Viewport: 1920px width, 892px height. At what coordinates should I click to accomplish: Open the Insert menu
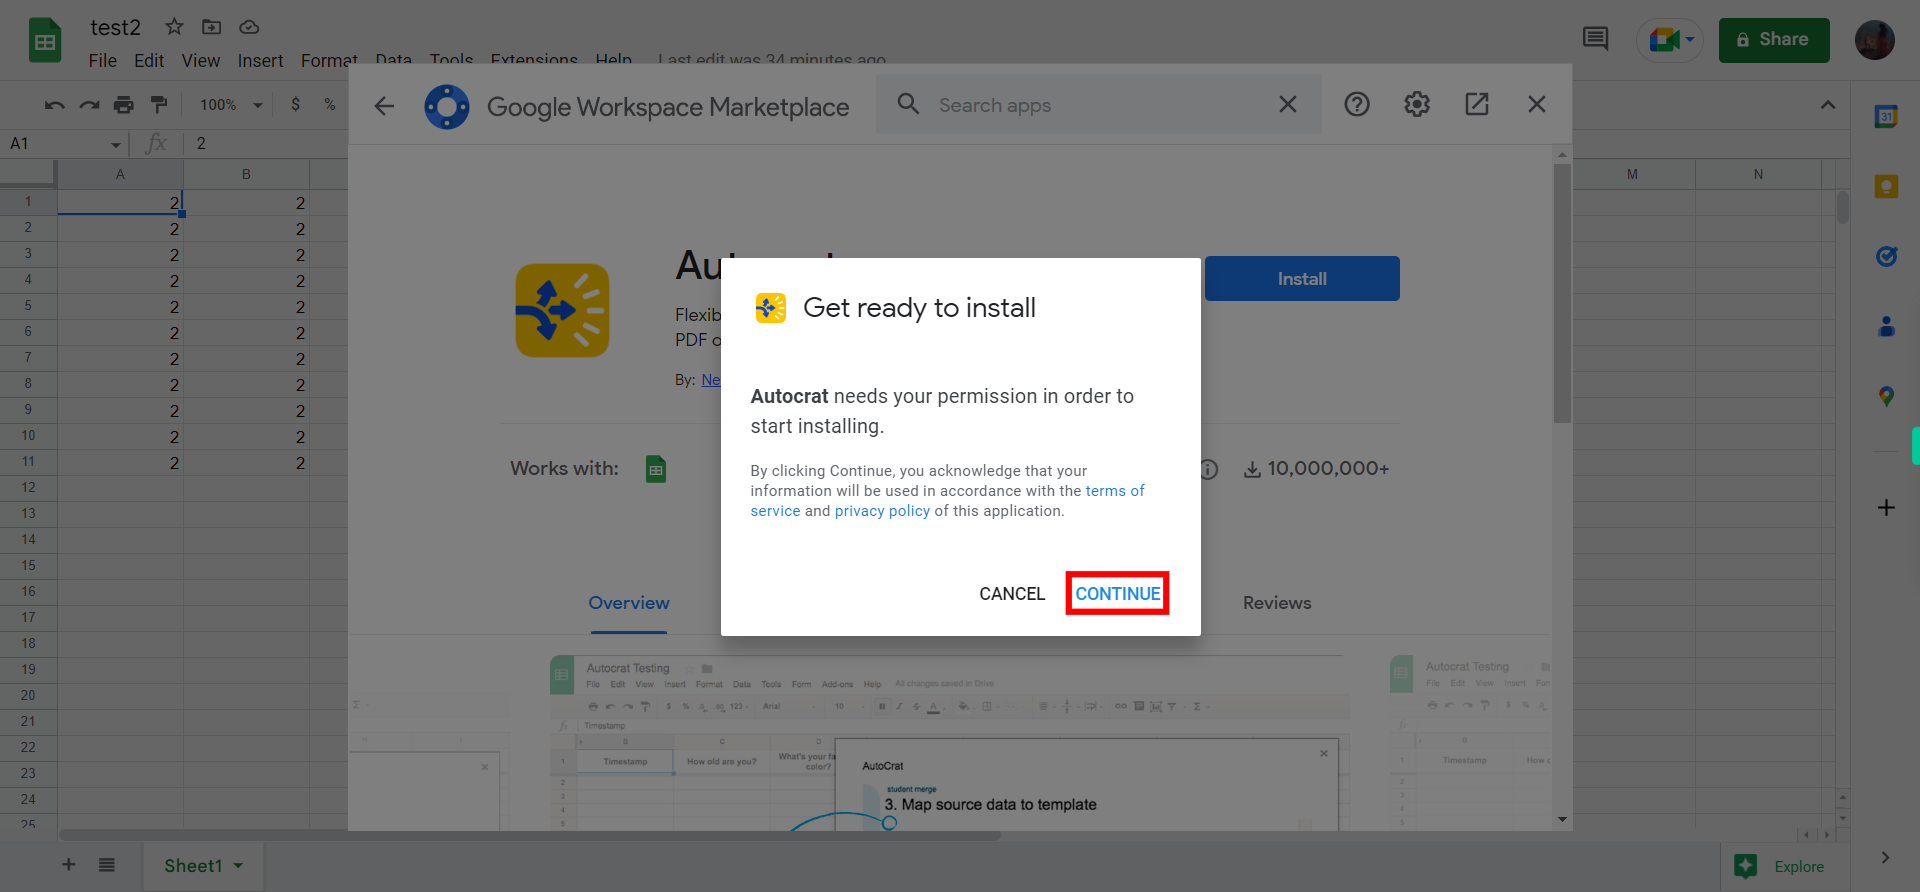pyautogui.click(x=260, y=60)
